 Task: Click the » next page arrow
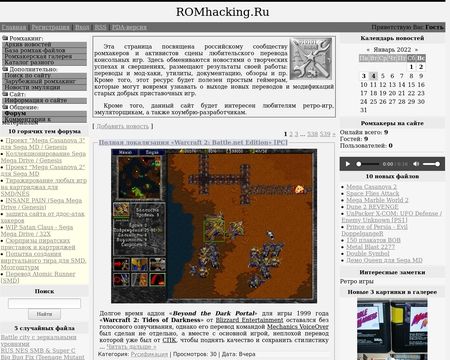334,134
